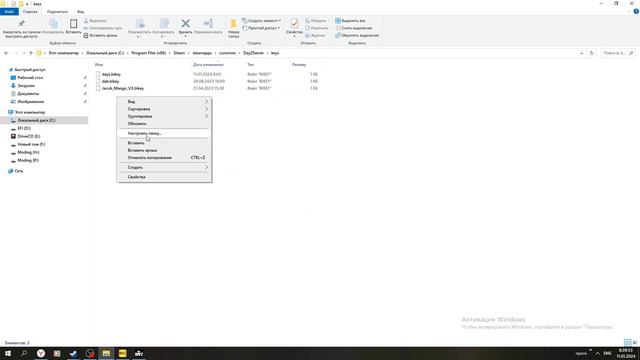Click the ENG language indicator in tray

607,353
